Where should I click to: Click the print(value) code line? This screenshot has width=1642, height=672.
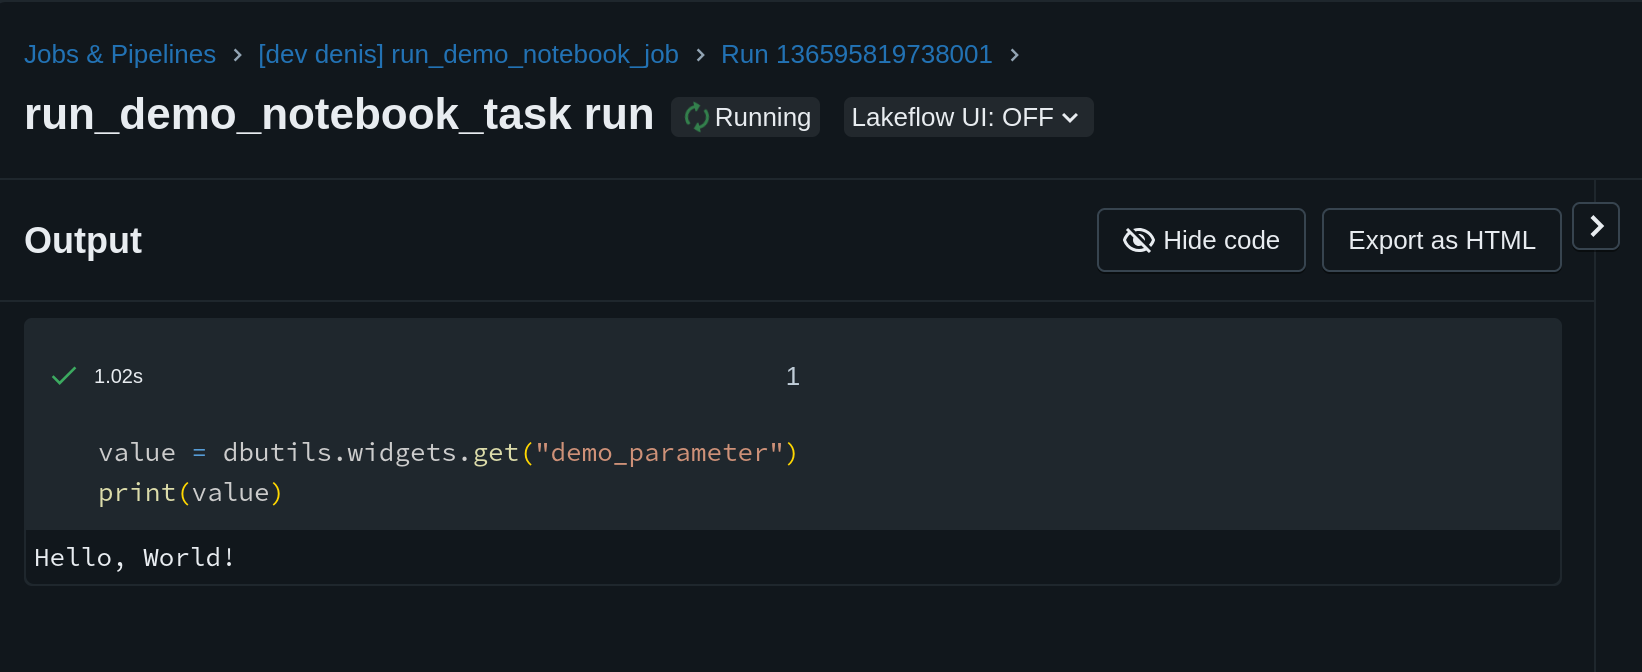pyautogui.click(x=191, y=493)
